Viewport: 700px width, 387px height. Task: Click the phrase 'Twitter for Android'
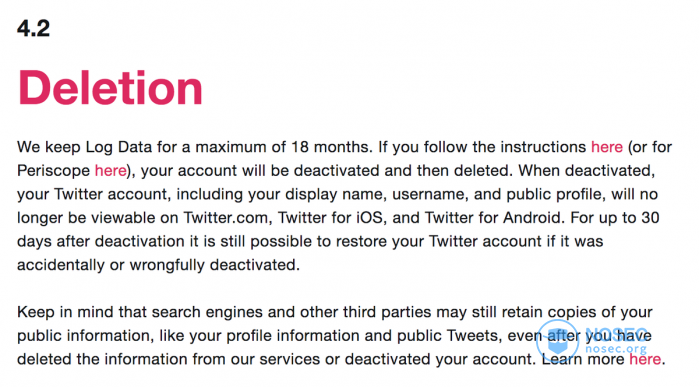(493, 218)
